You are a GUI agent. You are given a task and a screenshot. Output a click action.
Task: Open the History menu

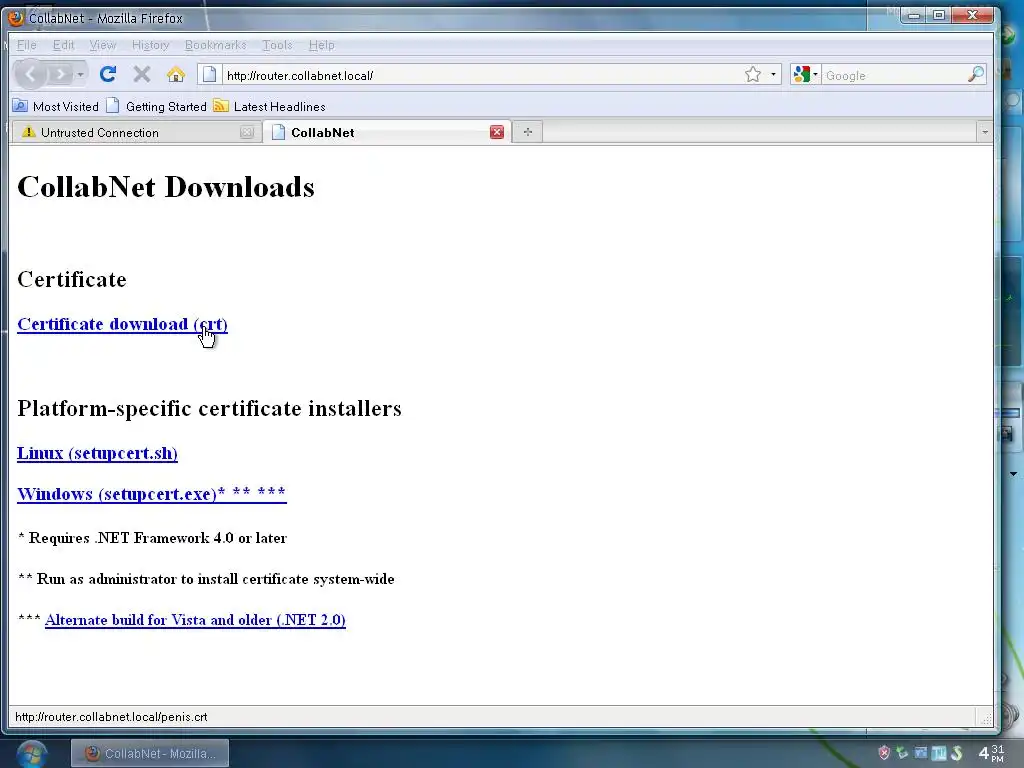pyautogui.click(x=150, y=45)
